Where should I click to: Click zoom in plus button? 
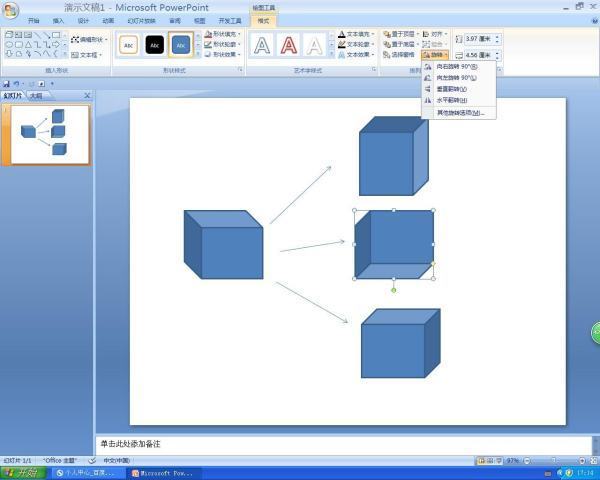tap(582, 460)
